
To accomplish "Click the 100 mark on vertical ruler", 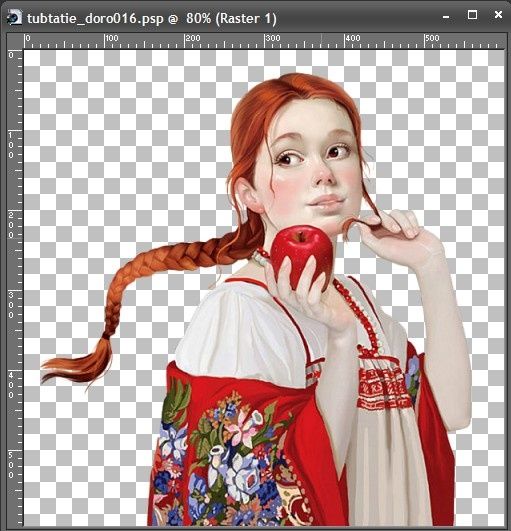I will click(11, 145).
